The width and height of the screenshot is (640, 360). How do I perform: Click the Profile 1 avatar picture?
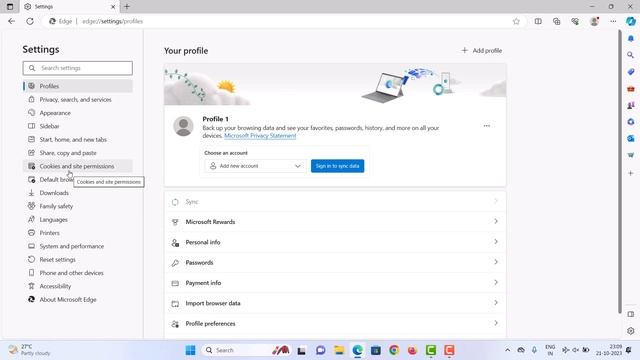coord(183,126)
